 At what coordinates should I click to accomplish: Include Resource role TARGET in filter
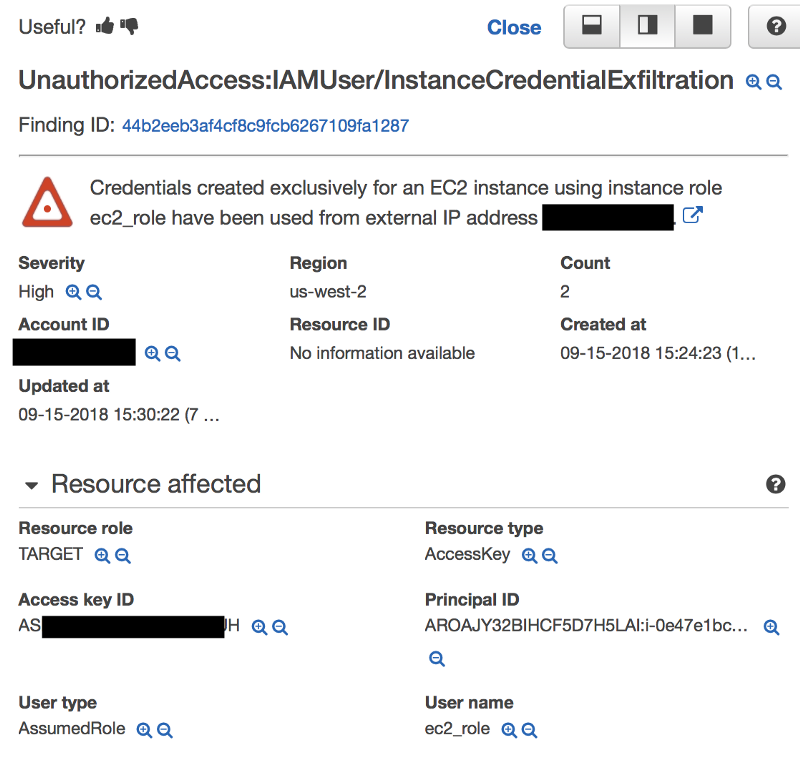102,555
